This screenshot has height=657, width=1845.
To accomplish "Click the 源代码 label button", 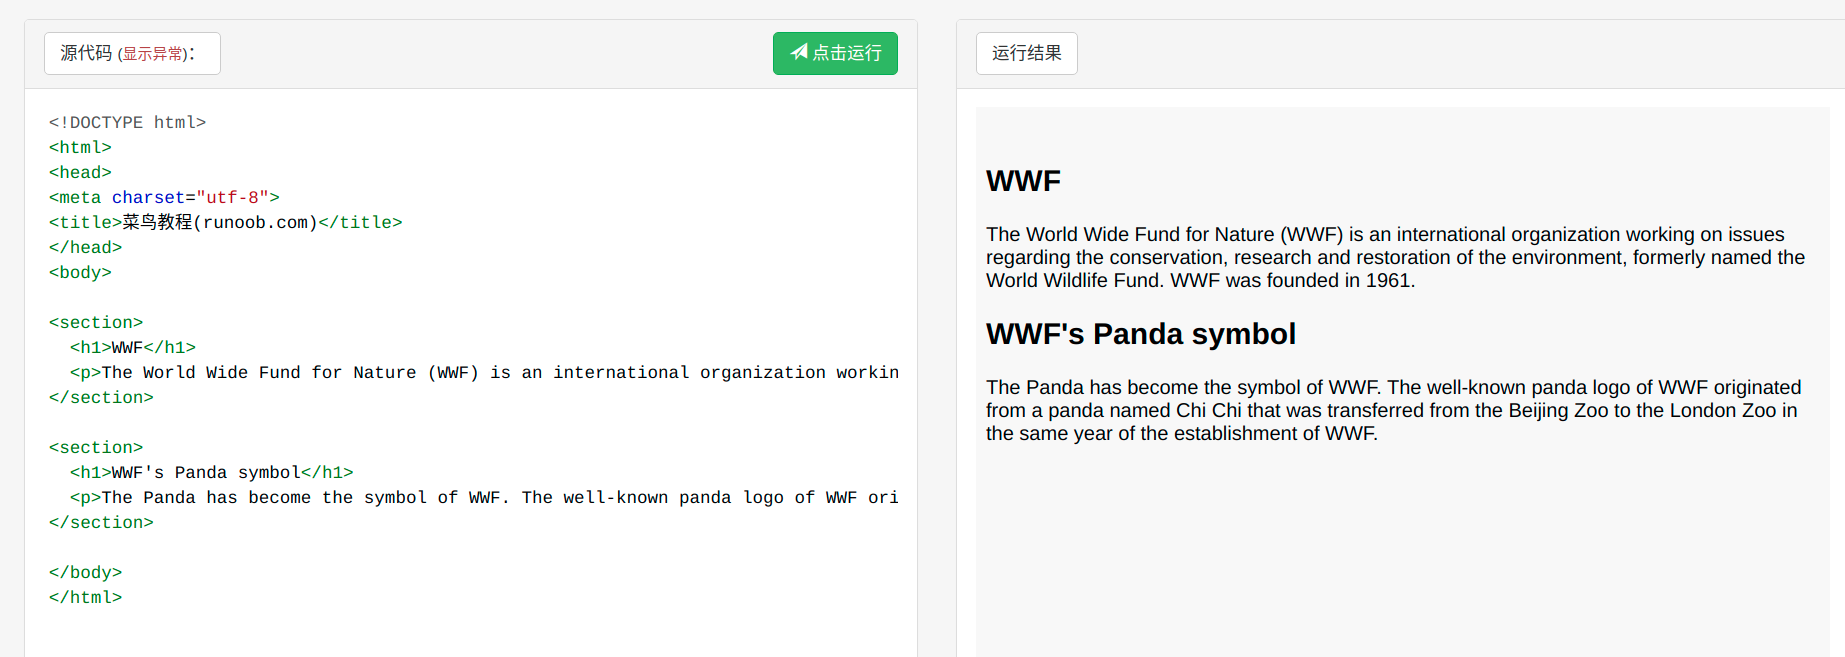I will pyautogui.click(x=86, y=53).
